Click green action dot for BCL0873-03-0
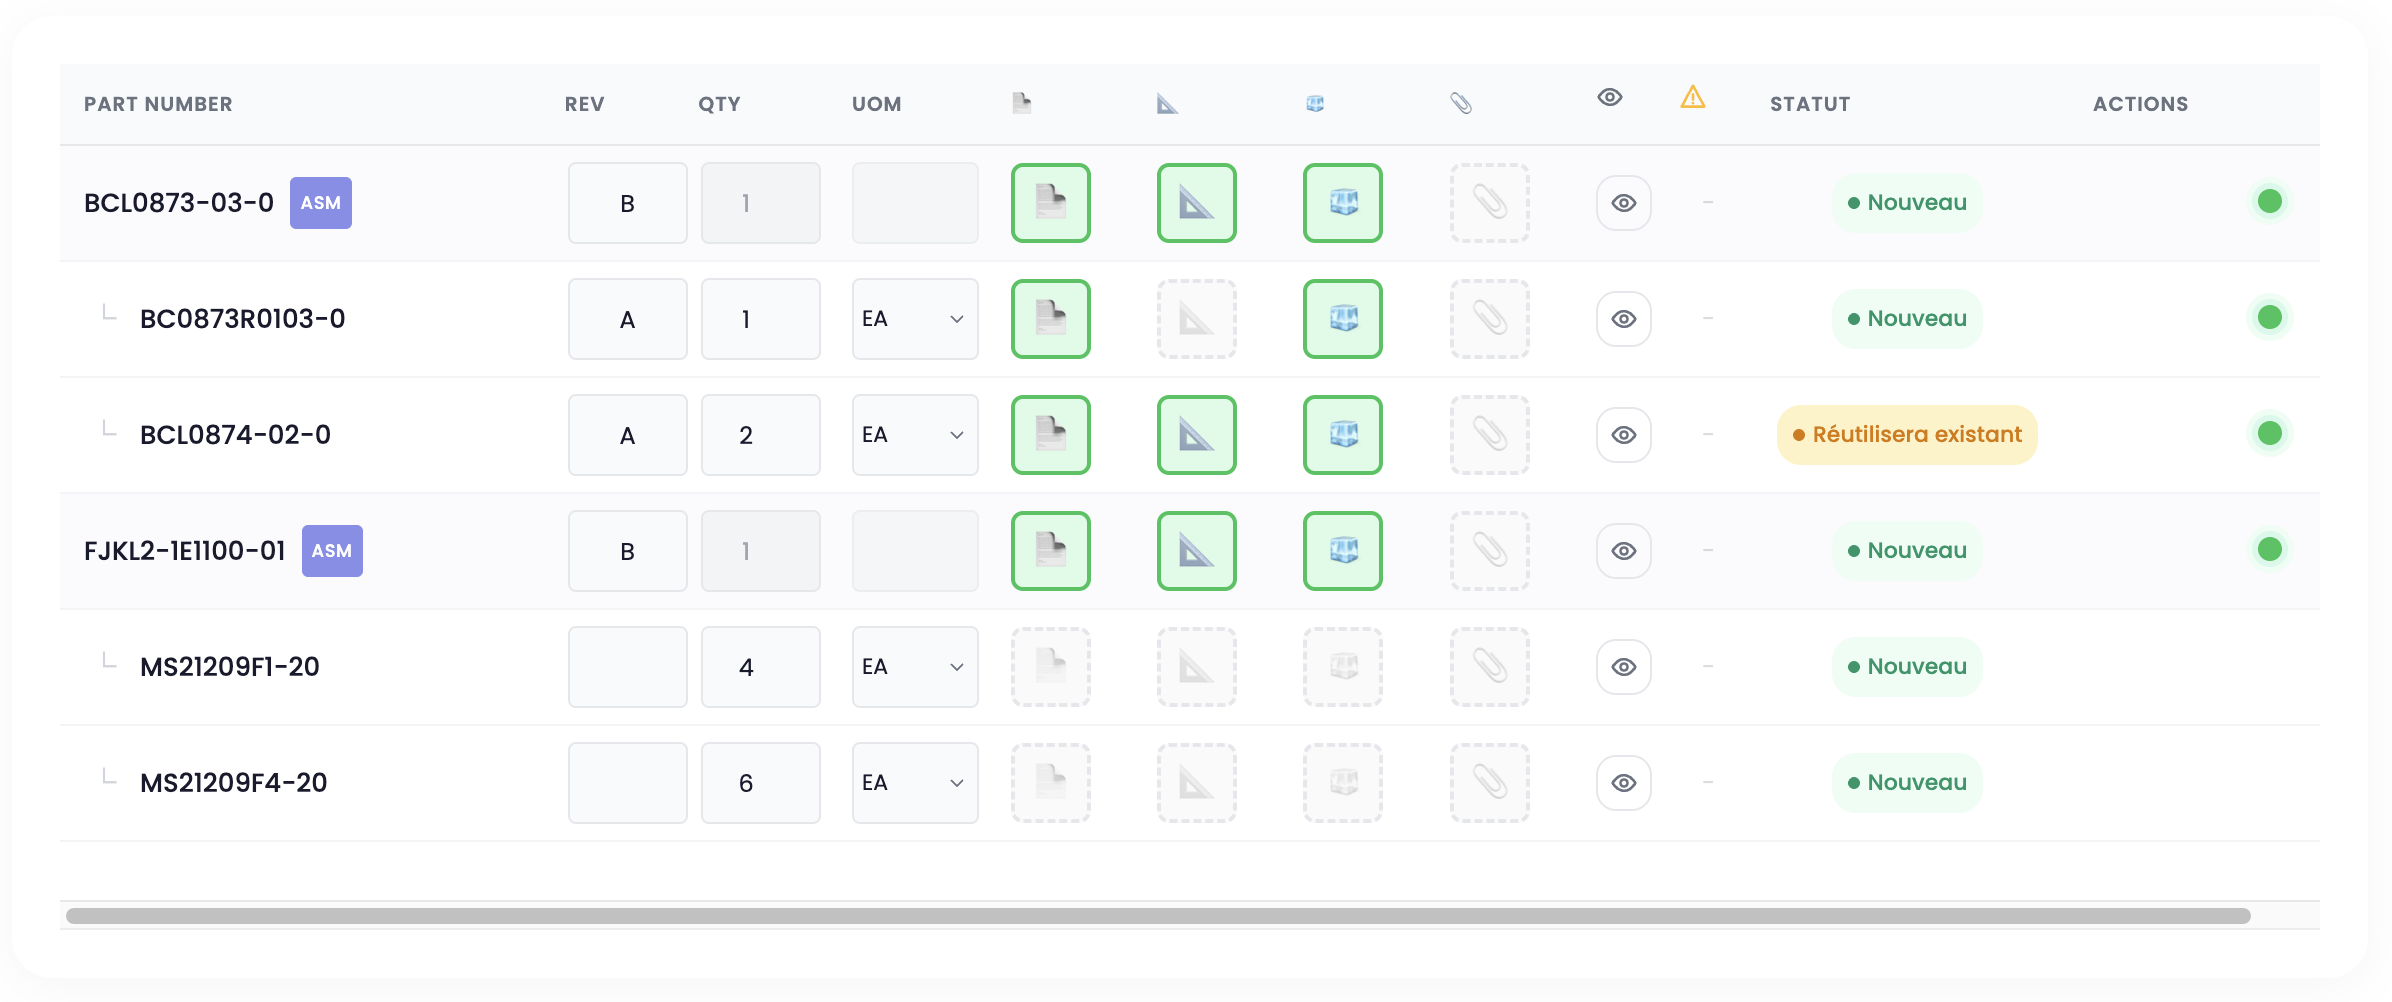This screenshot has width=2392, height=1002. point(2269,202)
